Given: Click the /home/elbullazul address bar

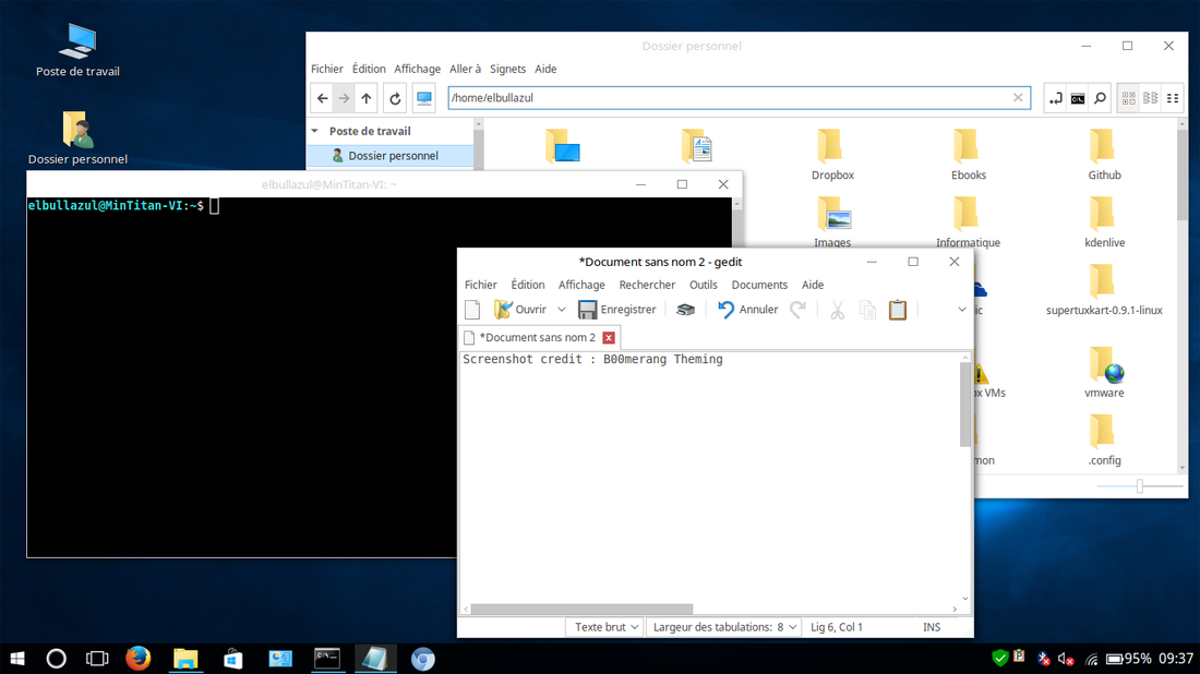Looking at the screenshot, I should point(700,97).
